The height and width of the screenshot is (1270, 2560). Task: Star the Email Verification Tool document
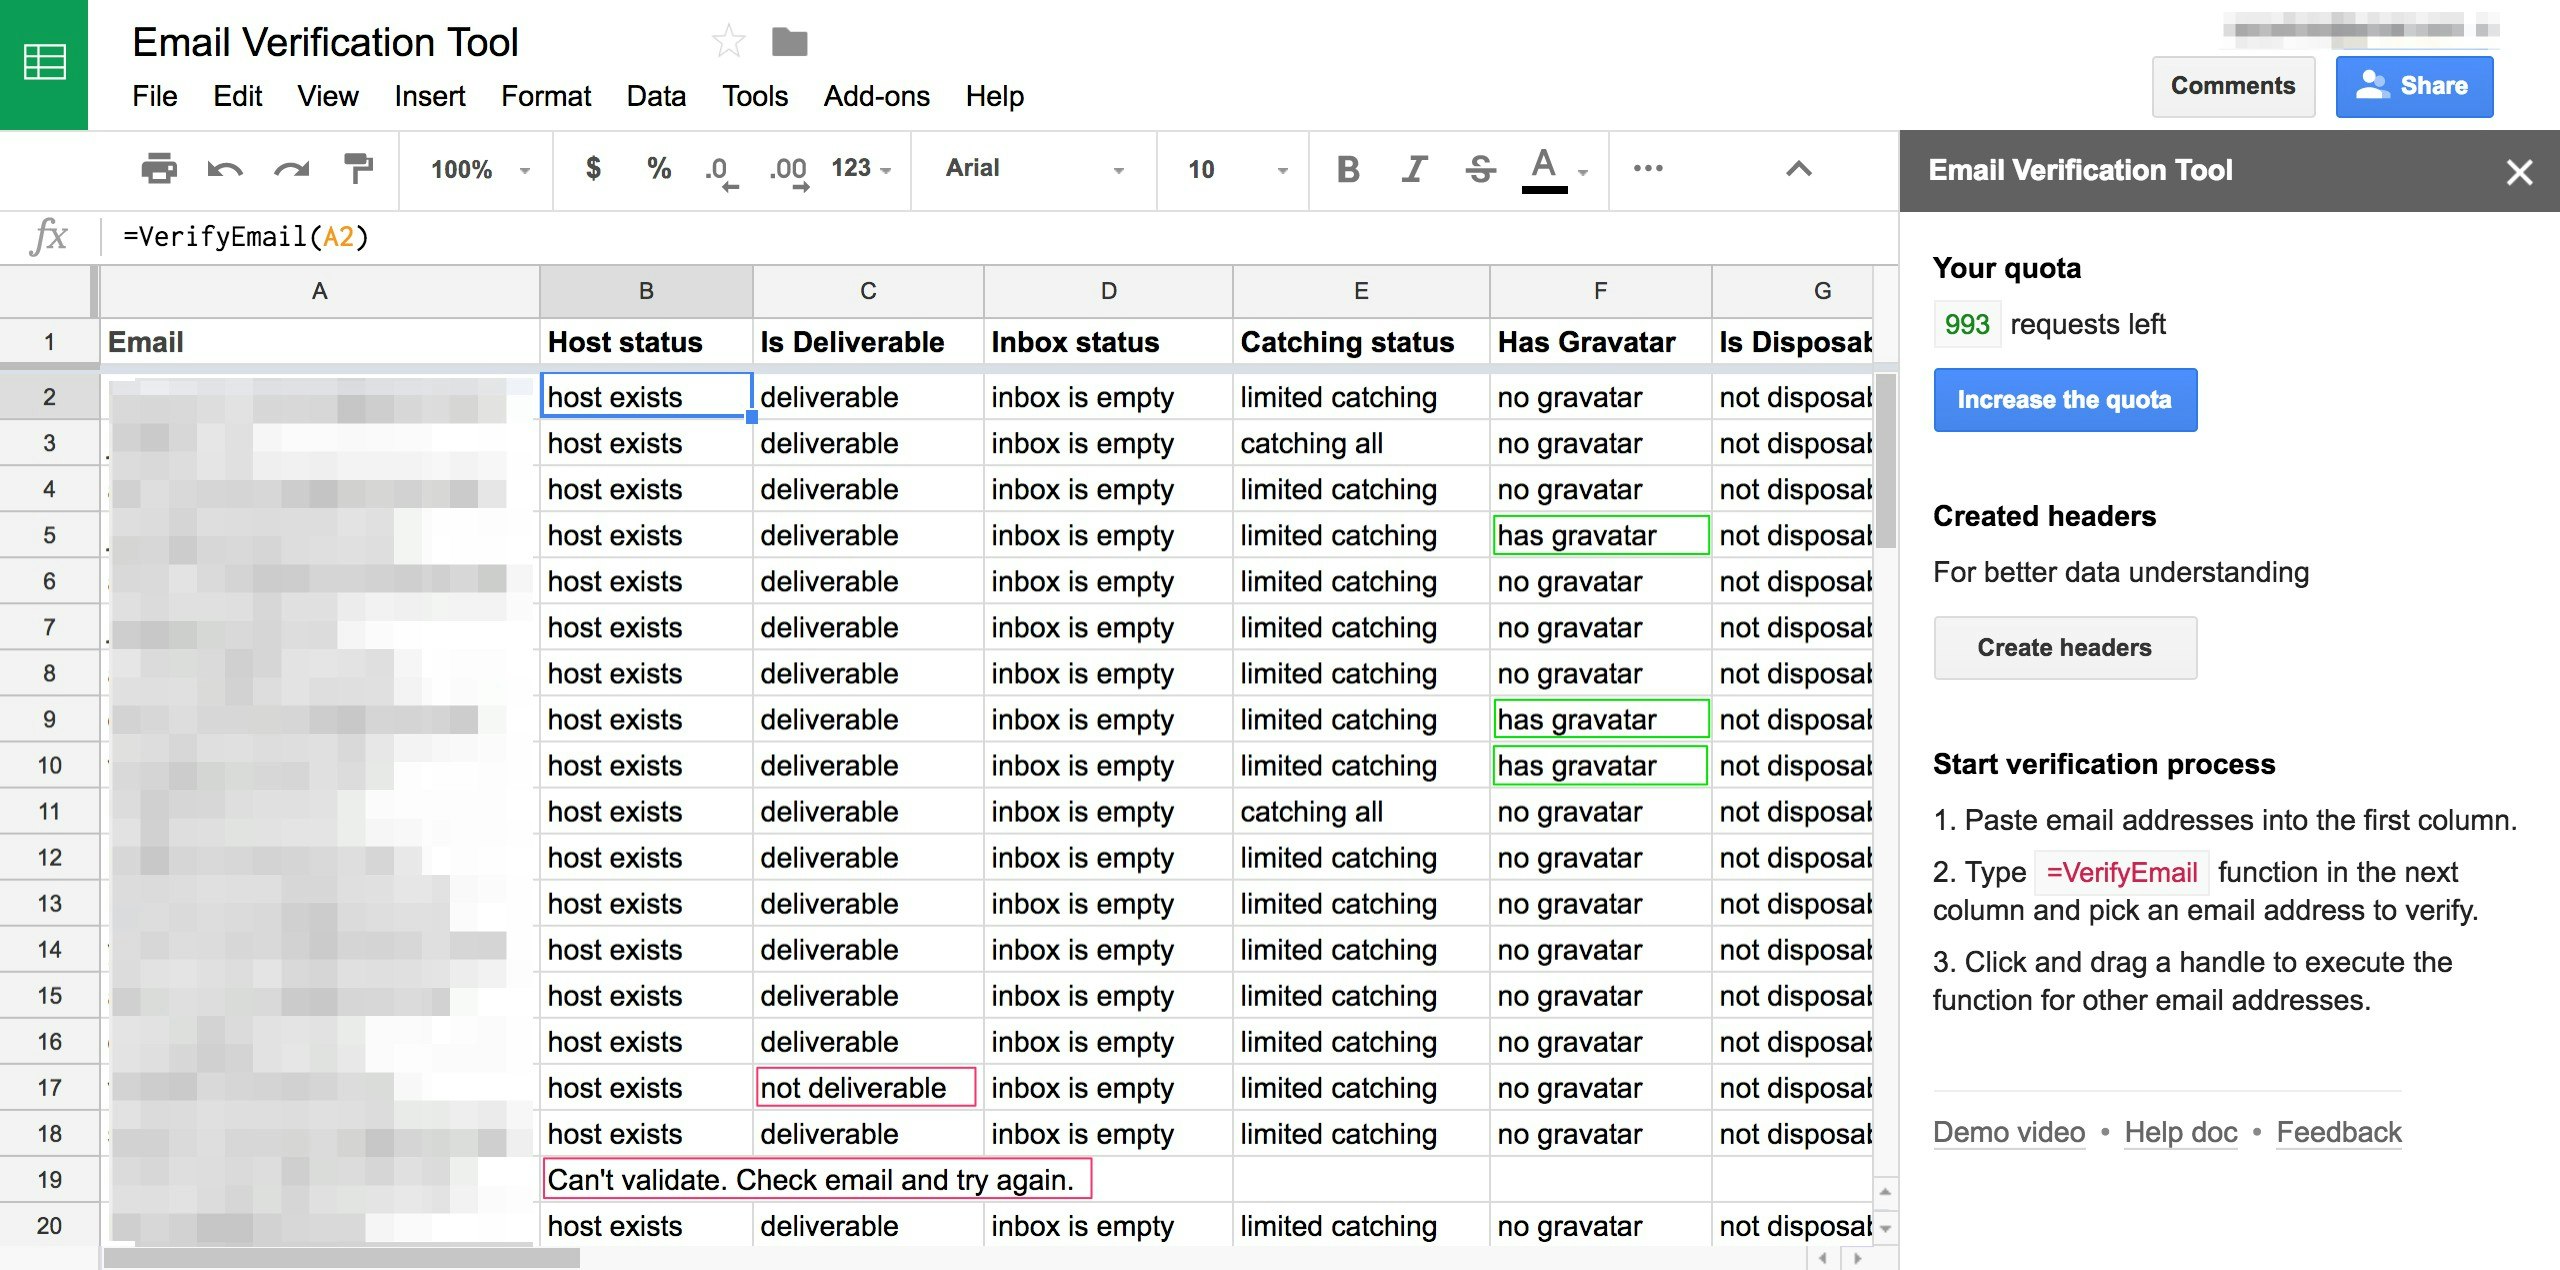coord(729,42)
